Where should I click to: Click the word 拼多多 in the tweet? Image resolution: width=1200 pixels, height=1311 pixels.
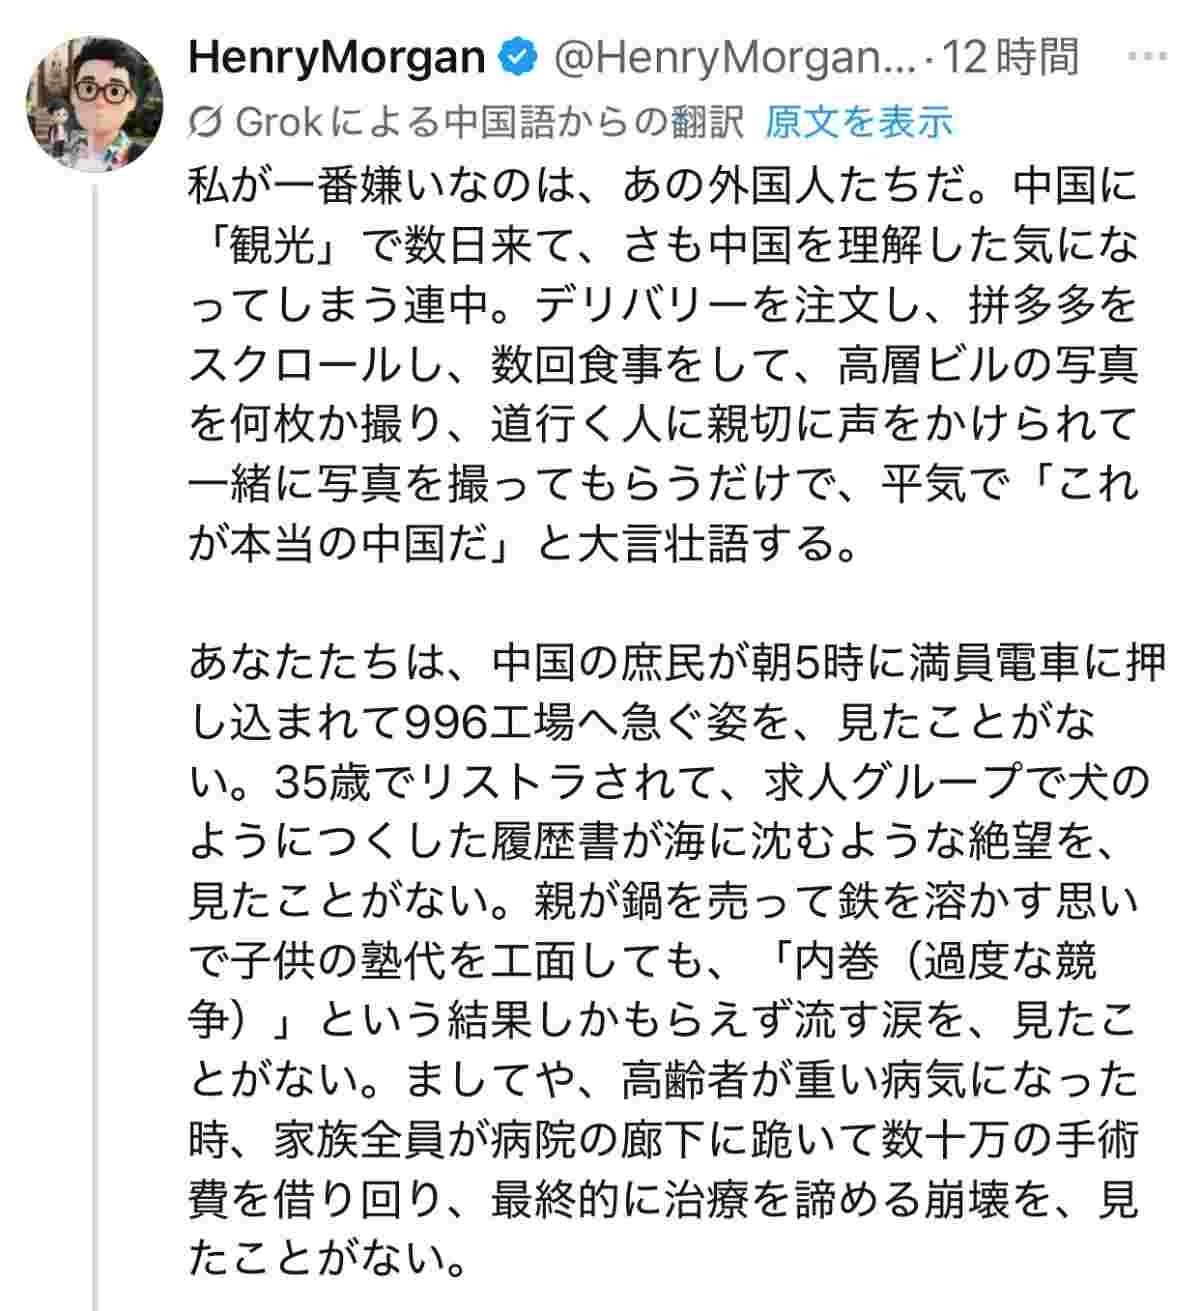(1027, 306)
